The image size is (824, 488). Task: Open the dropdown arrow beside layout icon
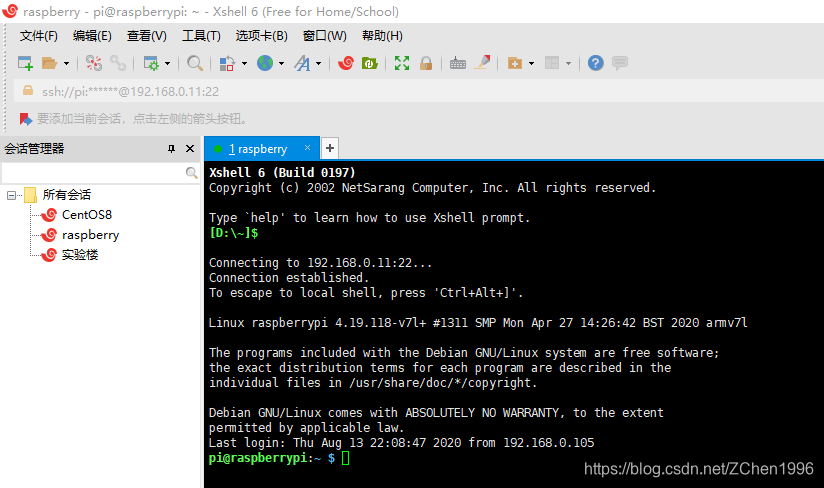click(x=569, y=64)
